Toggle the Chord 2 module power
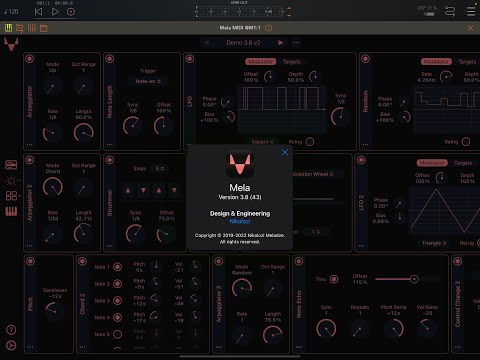The width and height of the screenshot is (480, 360). 82,261
